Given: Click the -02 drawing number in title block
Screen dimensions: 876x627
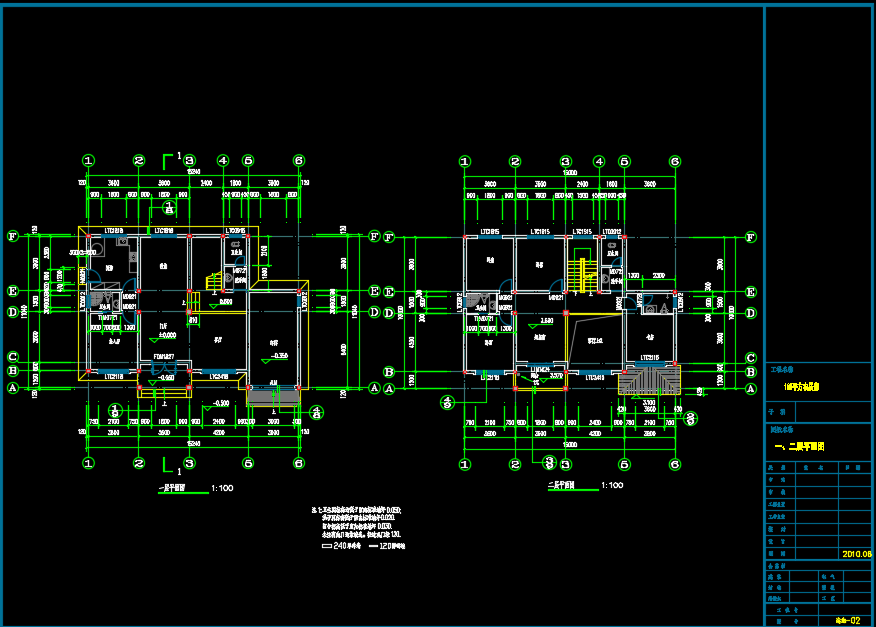Looking at the screenshot, I should pyautogui.click(x=848, y=620).
